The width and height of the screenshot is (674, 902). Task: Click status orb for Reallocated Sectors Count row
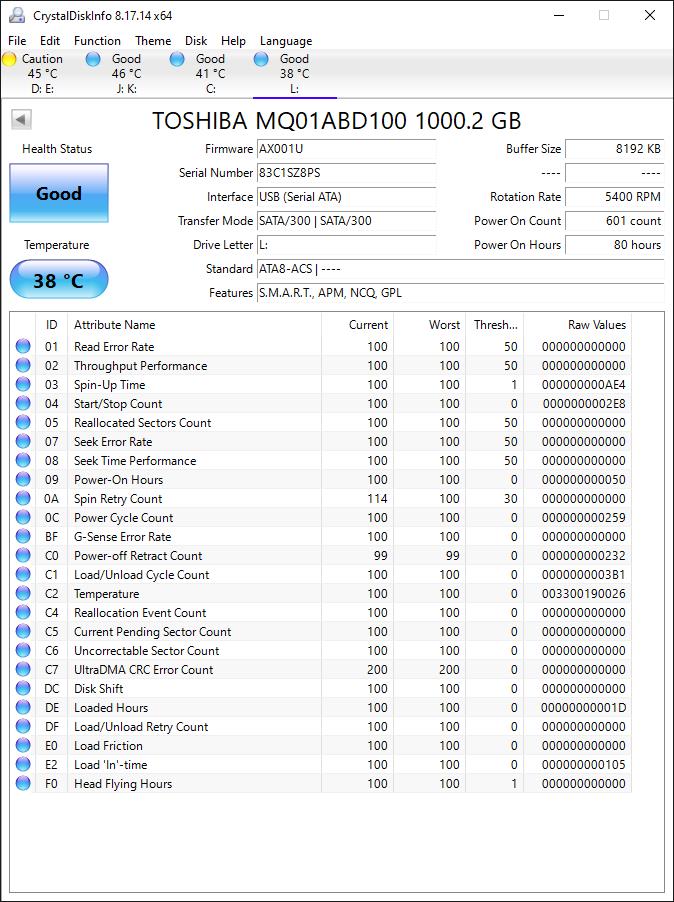(x=23, y=422)
